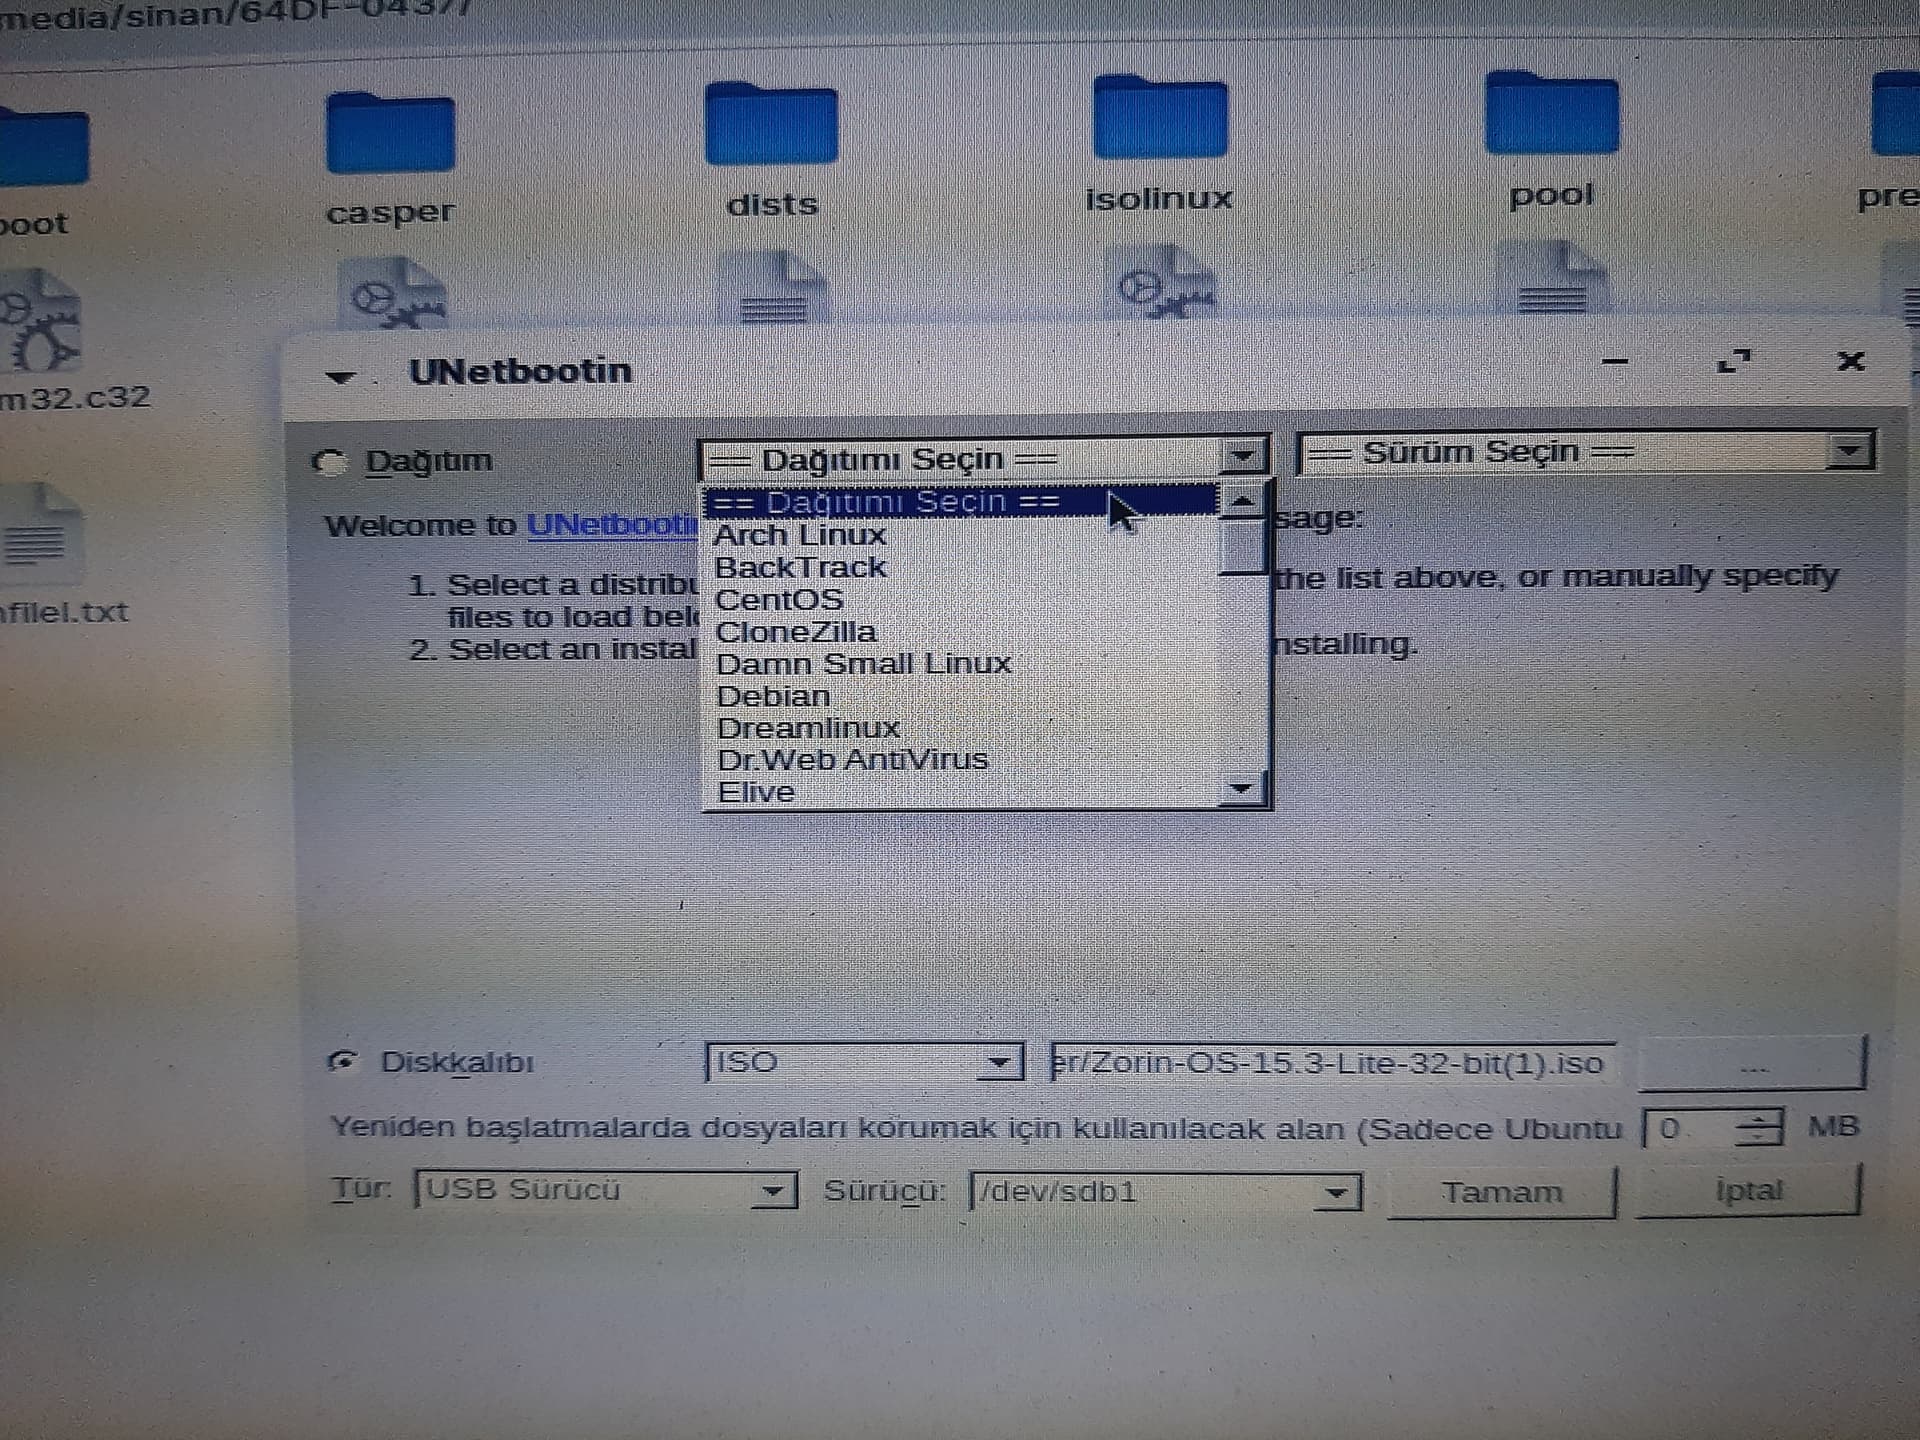Browse for ISO with the ... button
1920x1440 pixels.
click(x=1752, y=1065)
